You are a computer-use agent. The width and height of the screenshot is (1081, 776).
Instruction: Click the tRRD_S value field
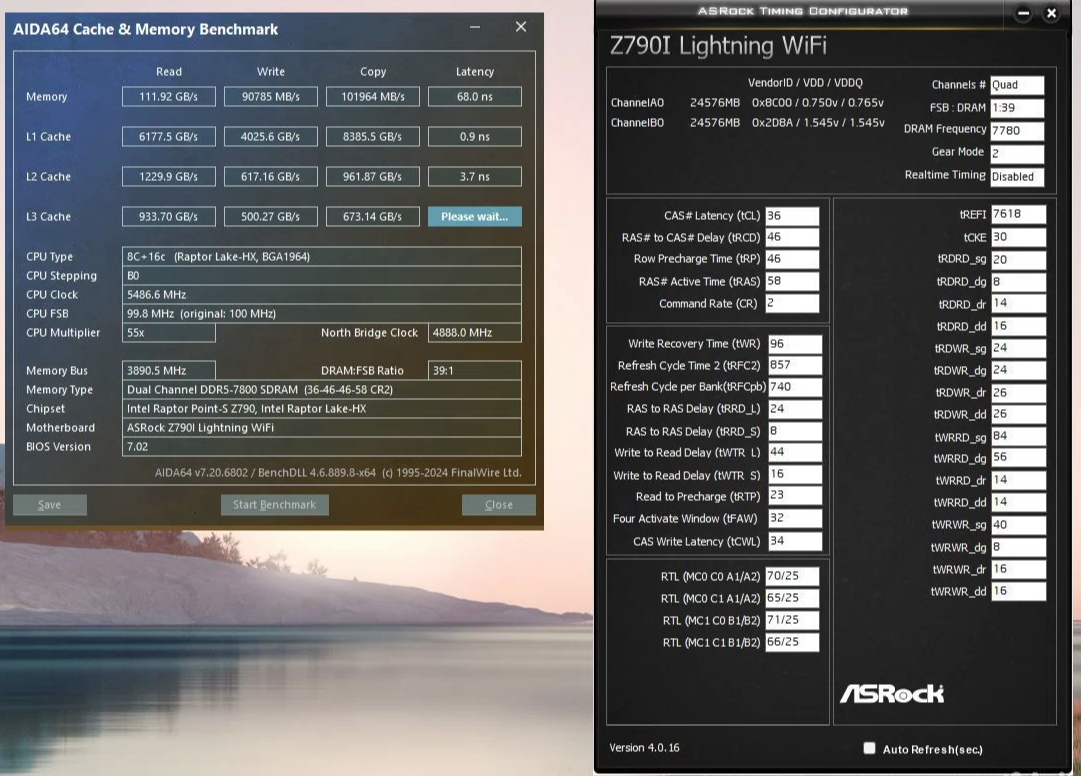[795, 431]
